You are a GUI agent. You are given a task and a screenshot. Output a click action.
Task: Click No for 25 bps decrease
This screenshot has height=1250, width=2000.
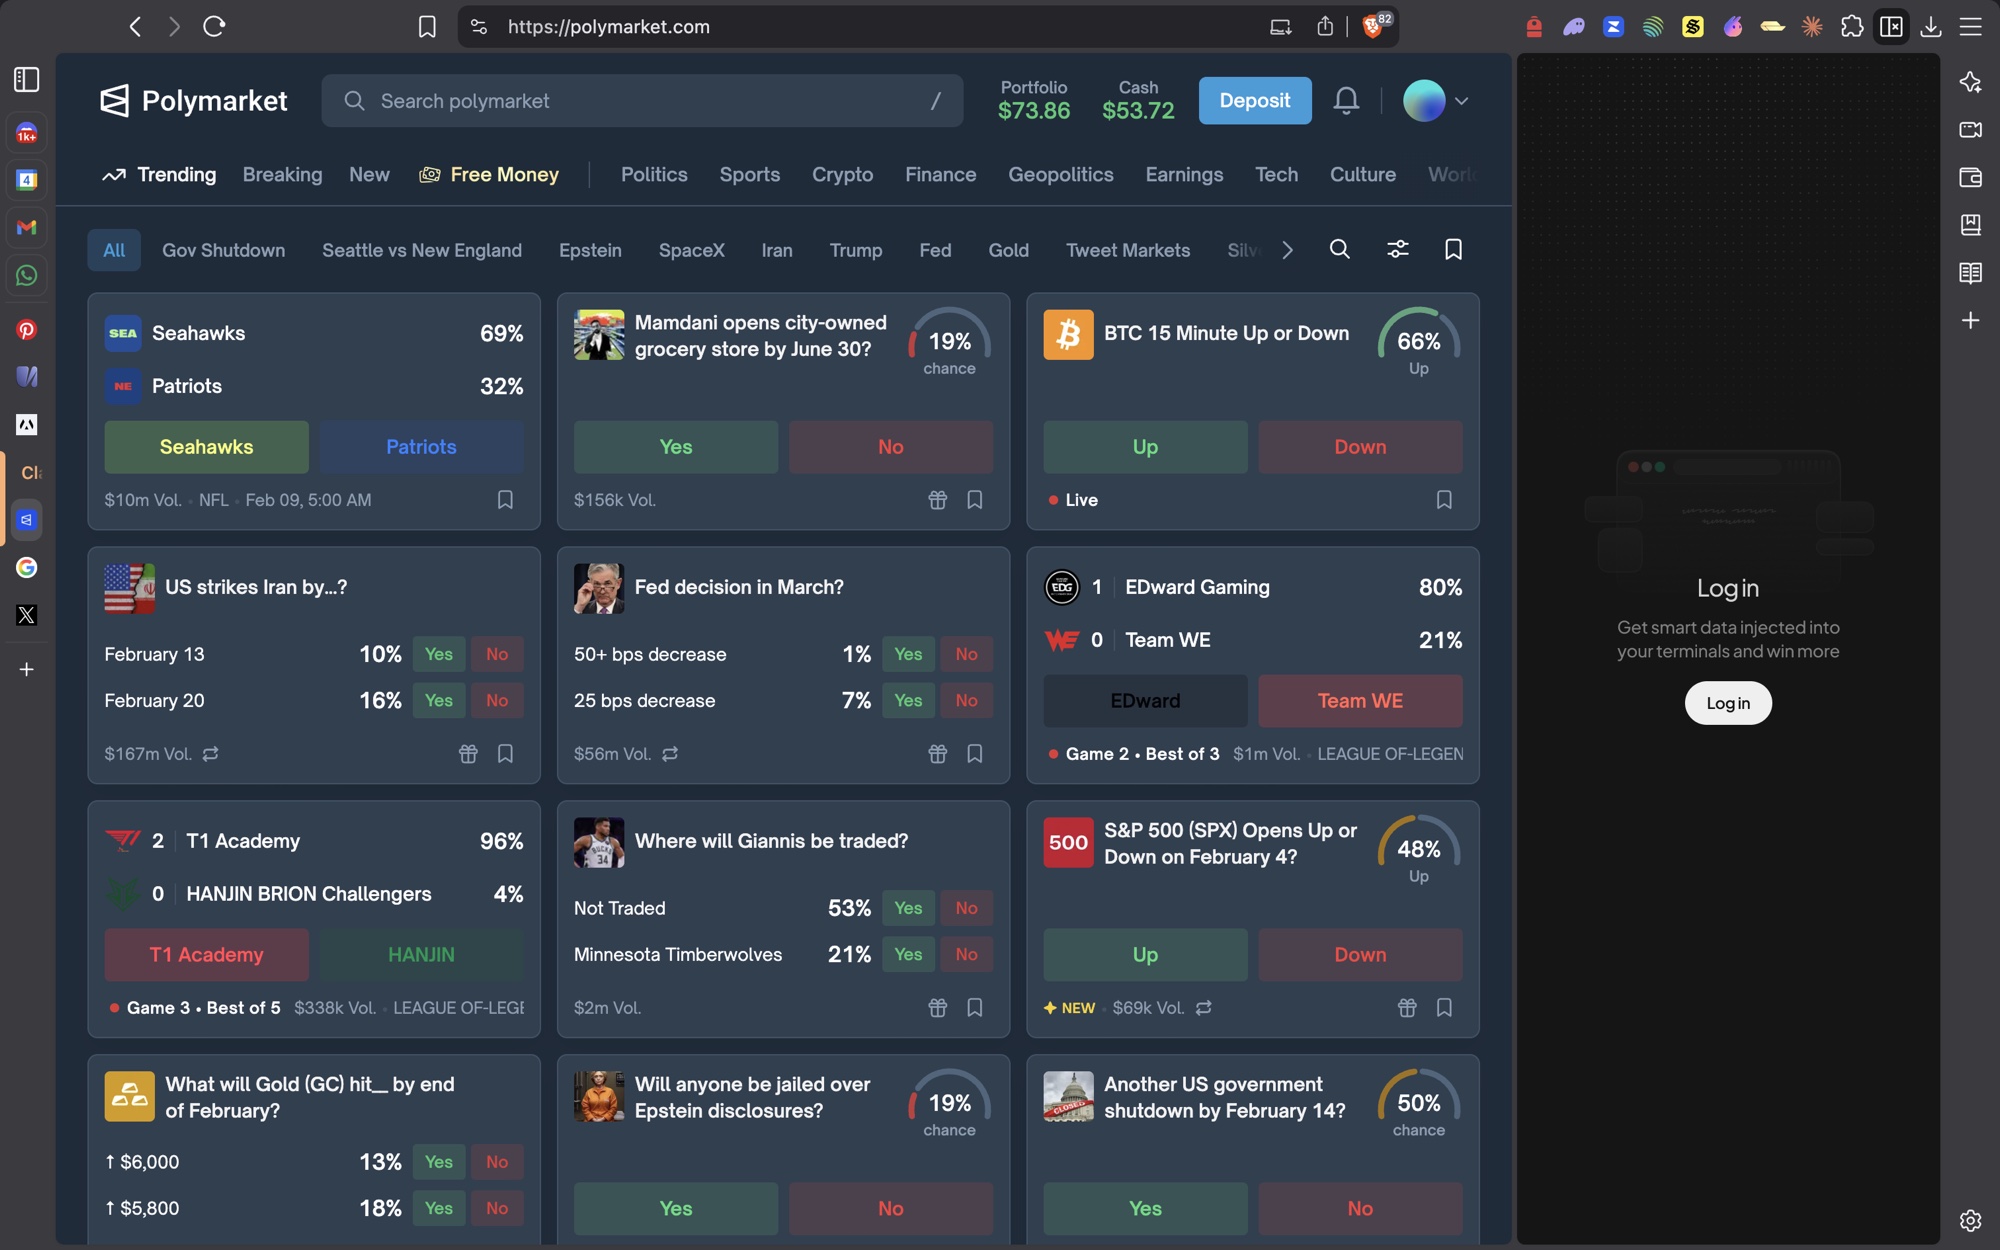pyautogui.click(x=966, y=701)
